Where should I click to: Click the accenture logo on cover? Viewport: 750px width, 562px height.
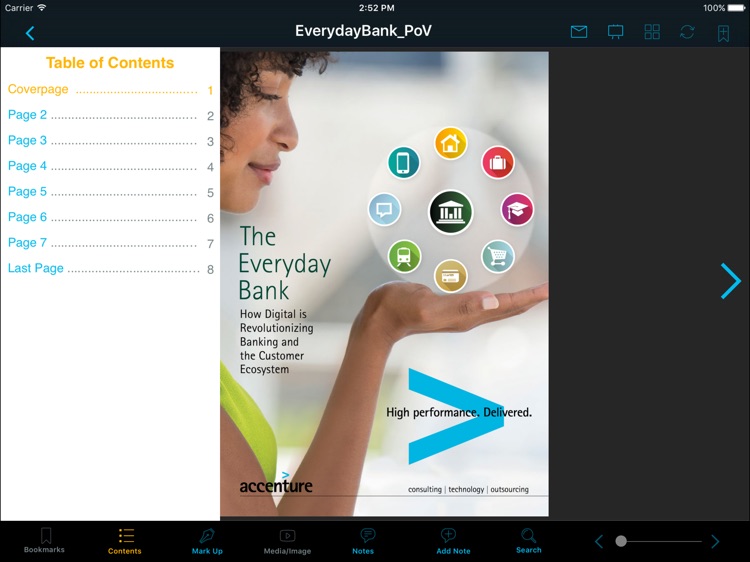coord(276,483)
